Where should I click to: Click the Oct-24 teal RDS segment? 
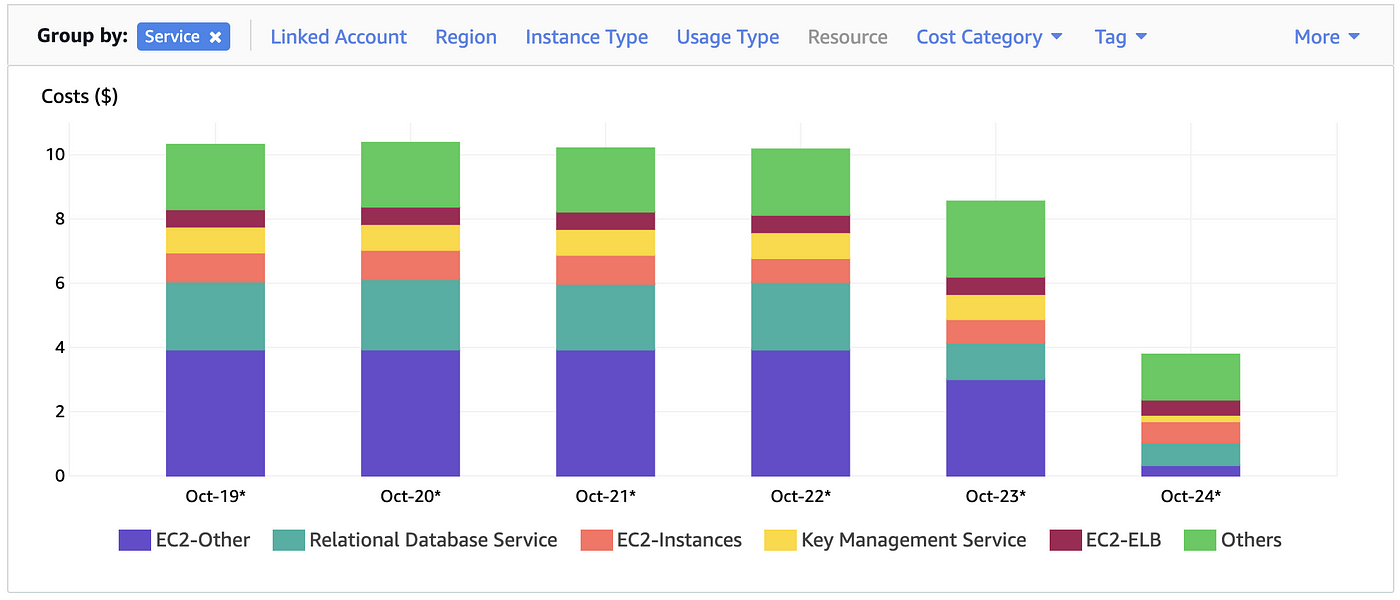pos(1191,455)
